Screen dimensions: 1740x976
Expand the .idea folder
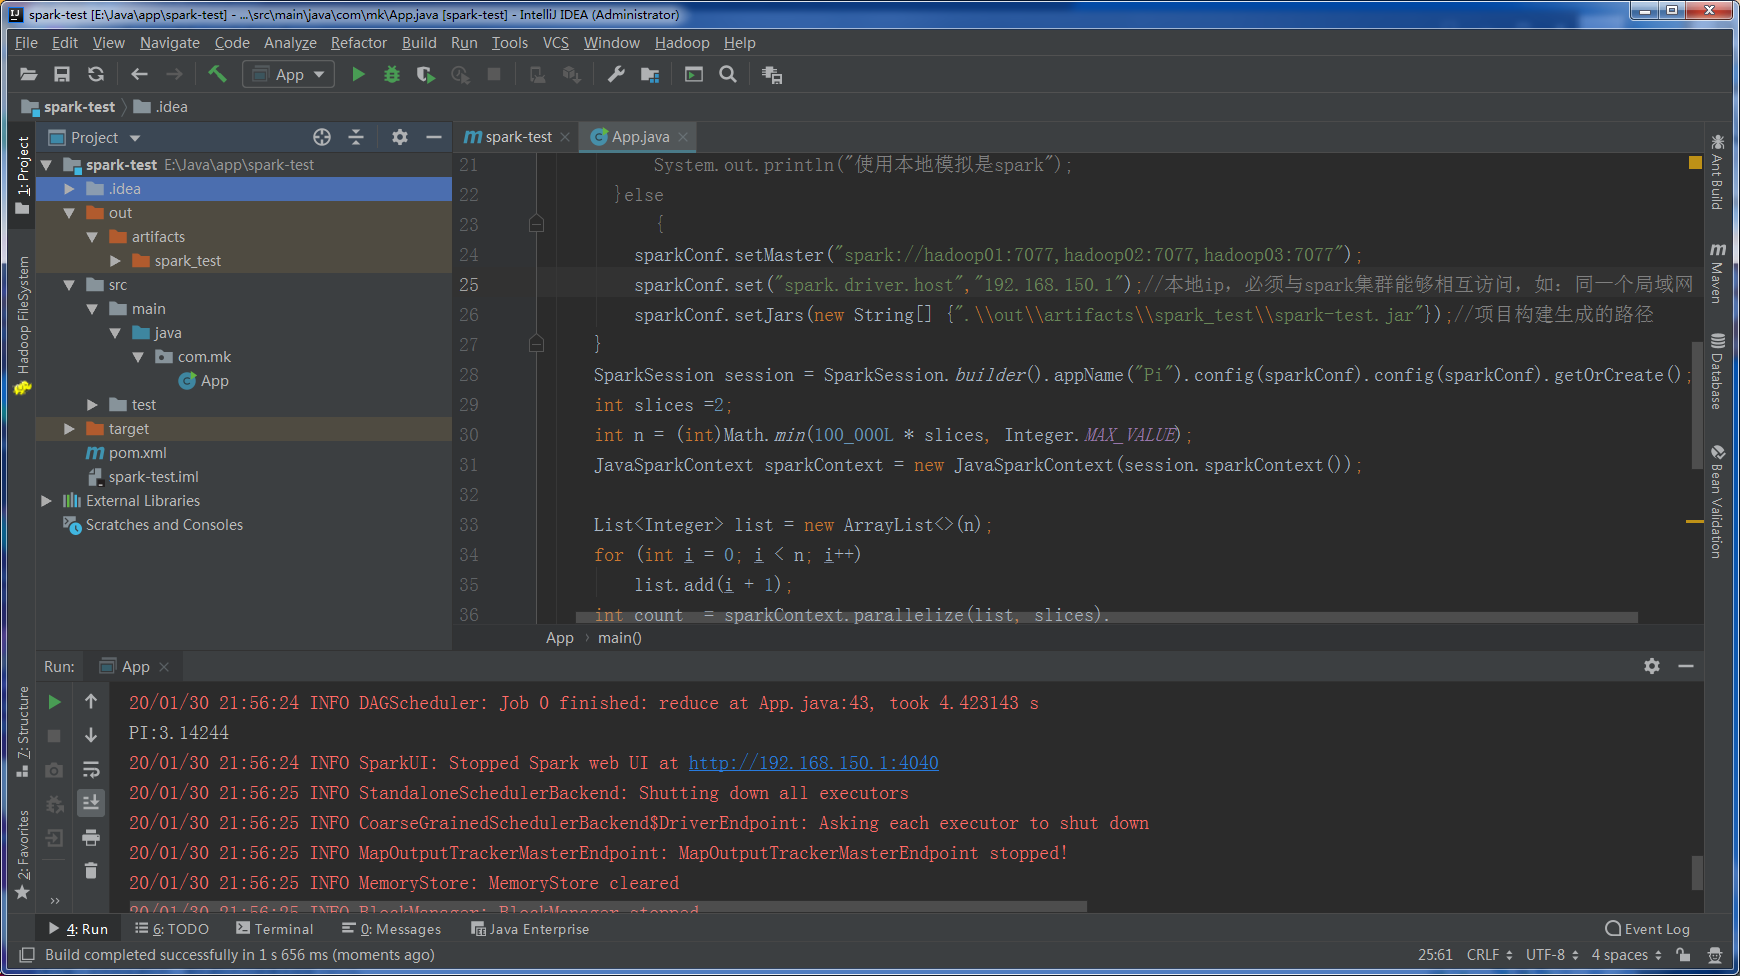click(x=69, y=189)
